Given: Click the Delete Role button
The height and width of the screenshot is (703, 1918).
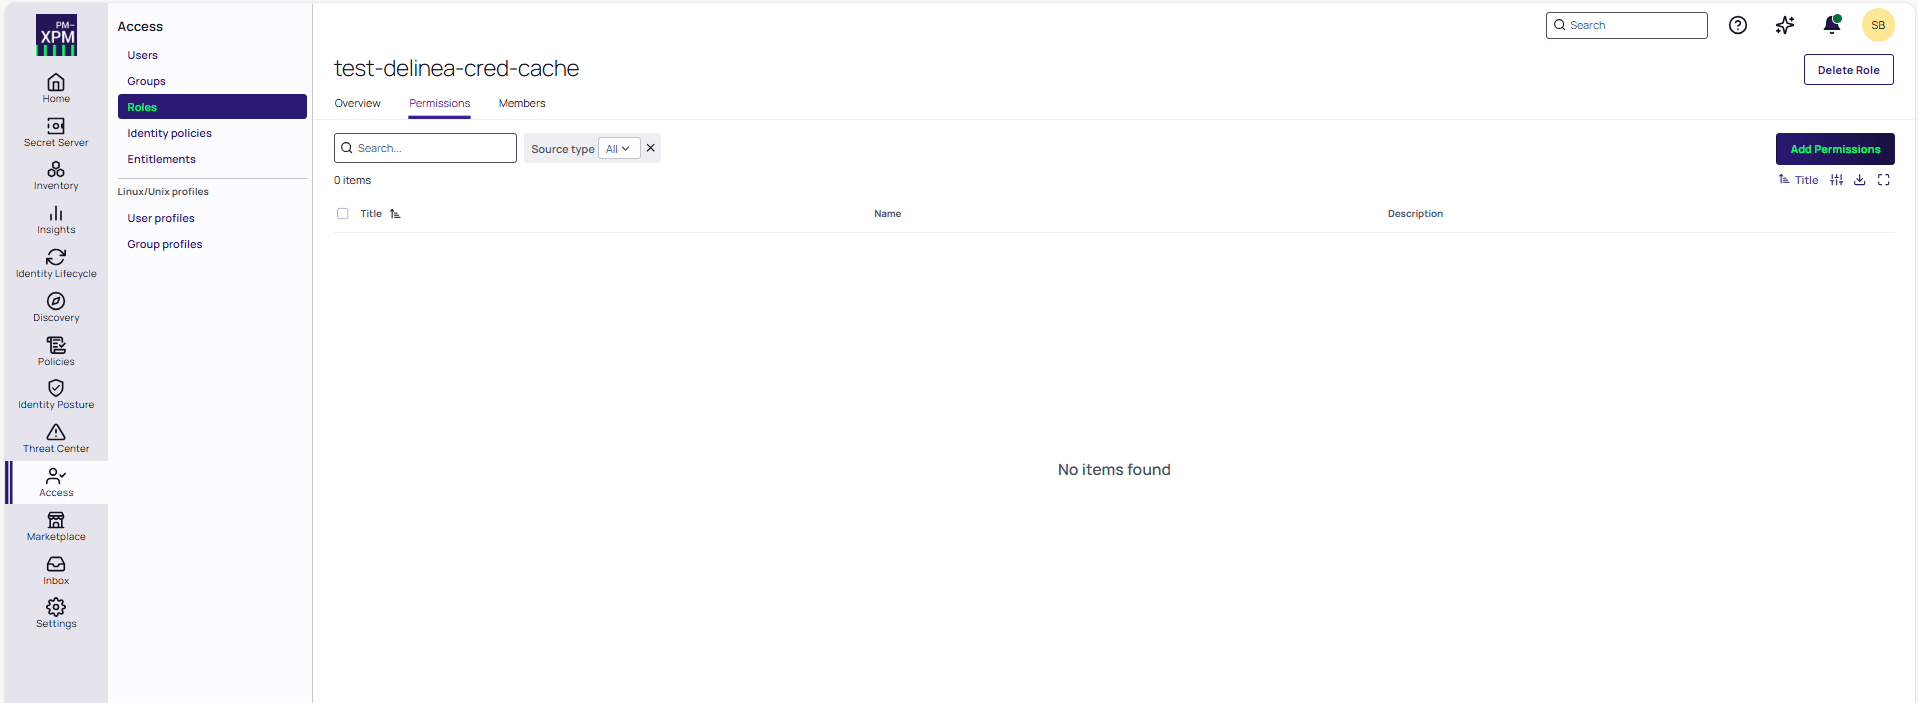Looking at the screenshot, I should pyautogui.click(x=1847, y=70).
